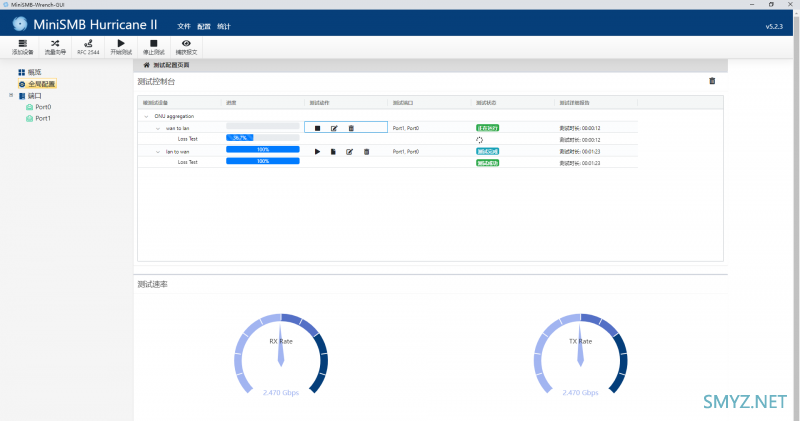Click the 'lan to wan' 100% progress bar
This screenshot has width=800, height=421.
point(263,150)
